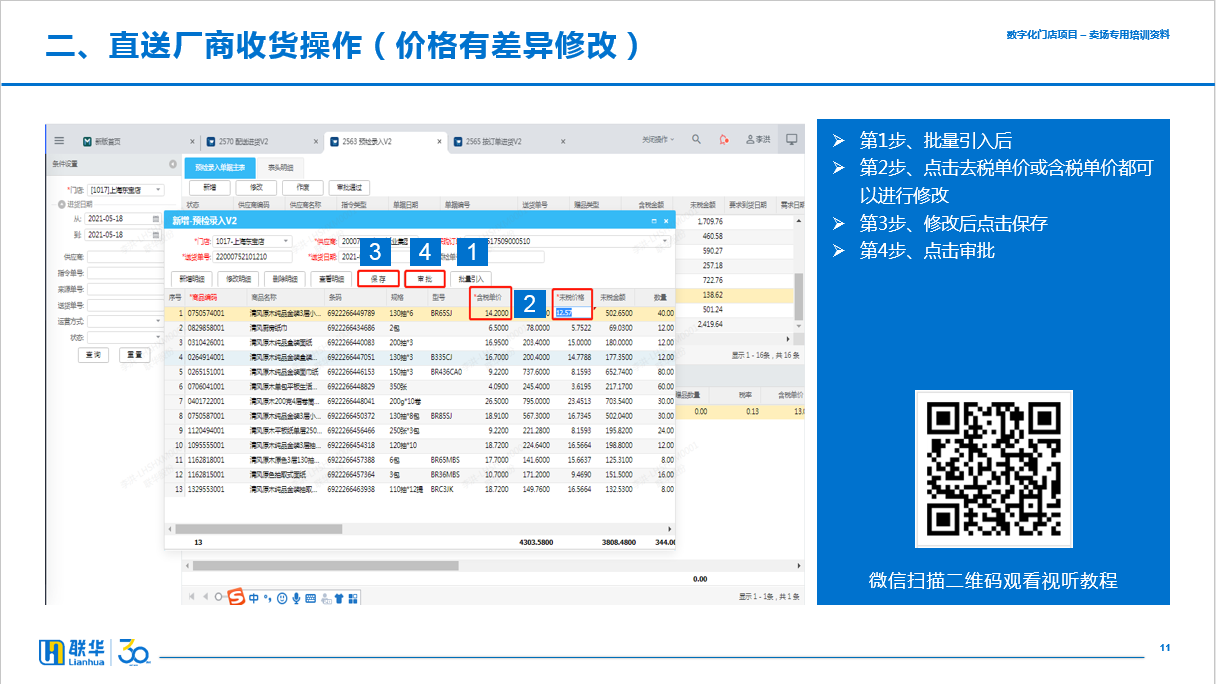
Task: Click the monitor display icon
Action: [792, 140]
